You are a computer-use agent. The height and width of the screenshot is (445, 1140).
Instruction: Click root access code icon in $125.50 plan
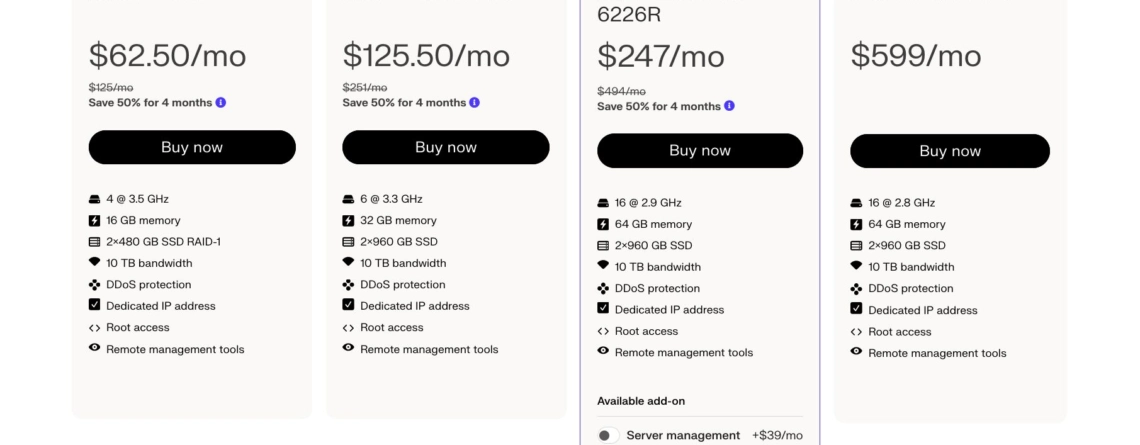coord(348,328)
